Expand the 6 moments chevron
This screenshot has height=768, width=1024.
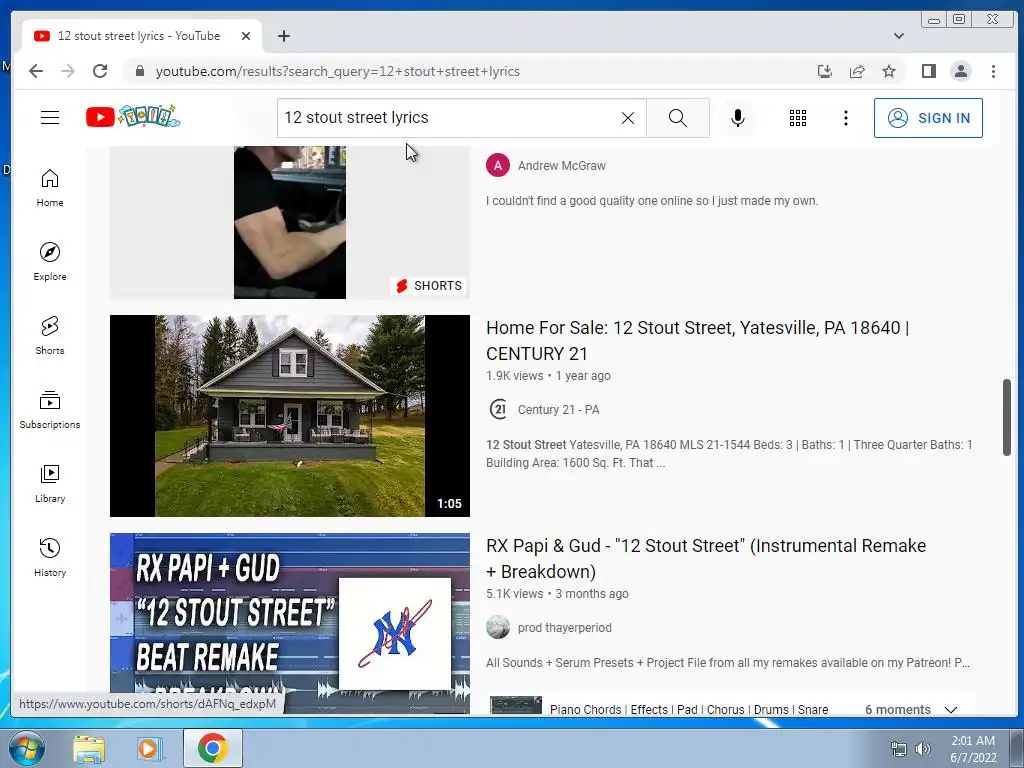pos(951,709)
